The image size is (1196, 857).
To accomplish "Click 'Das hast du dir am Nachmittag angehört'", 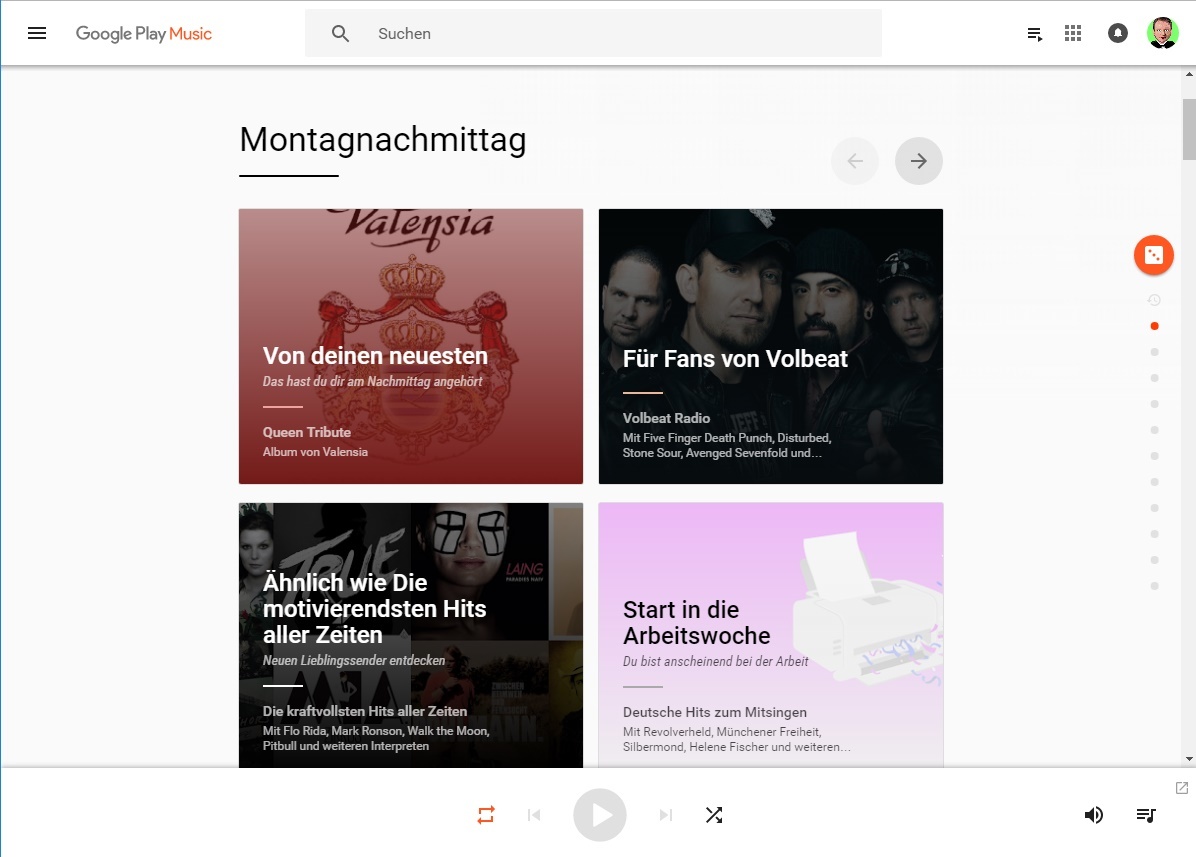I will click(x=372, y=381).
